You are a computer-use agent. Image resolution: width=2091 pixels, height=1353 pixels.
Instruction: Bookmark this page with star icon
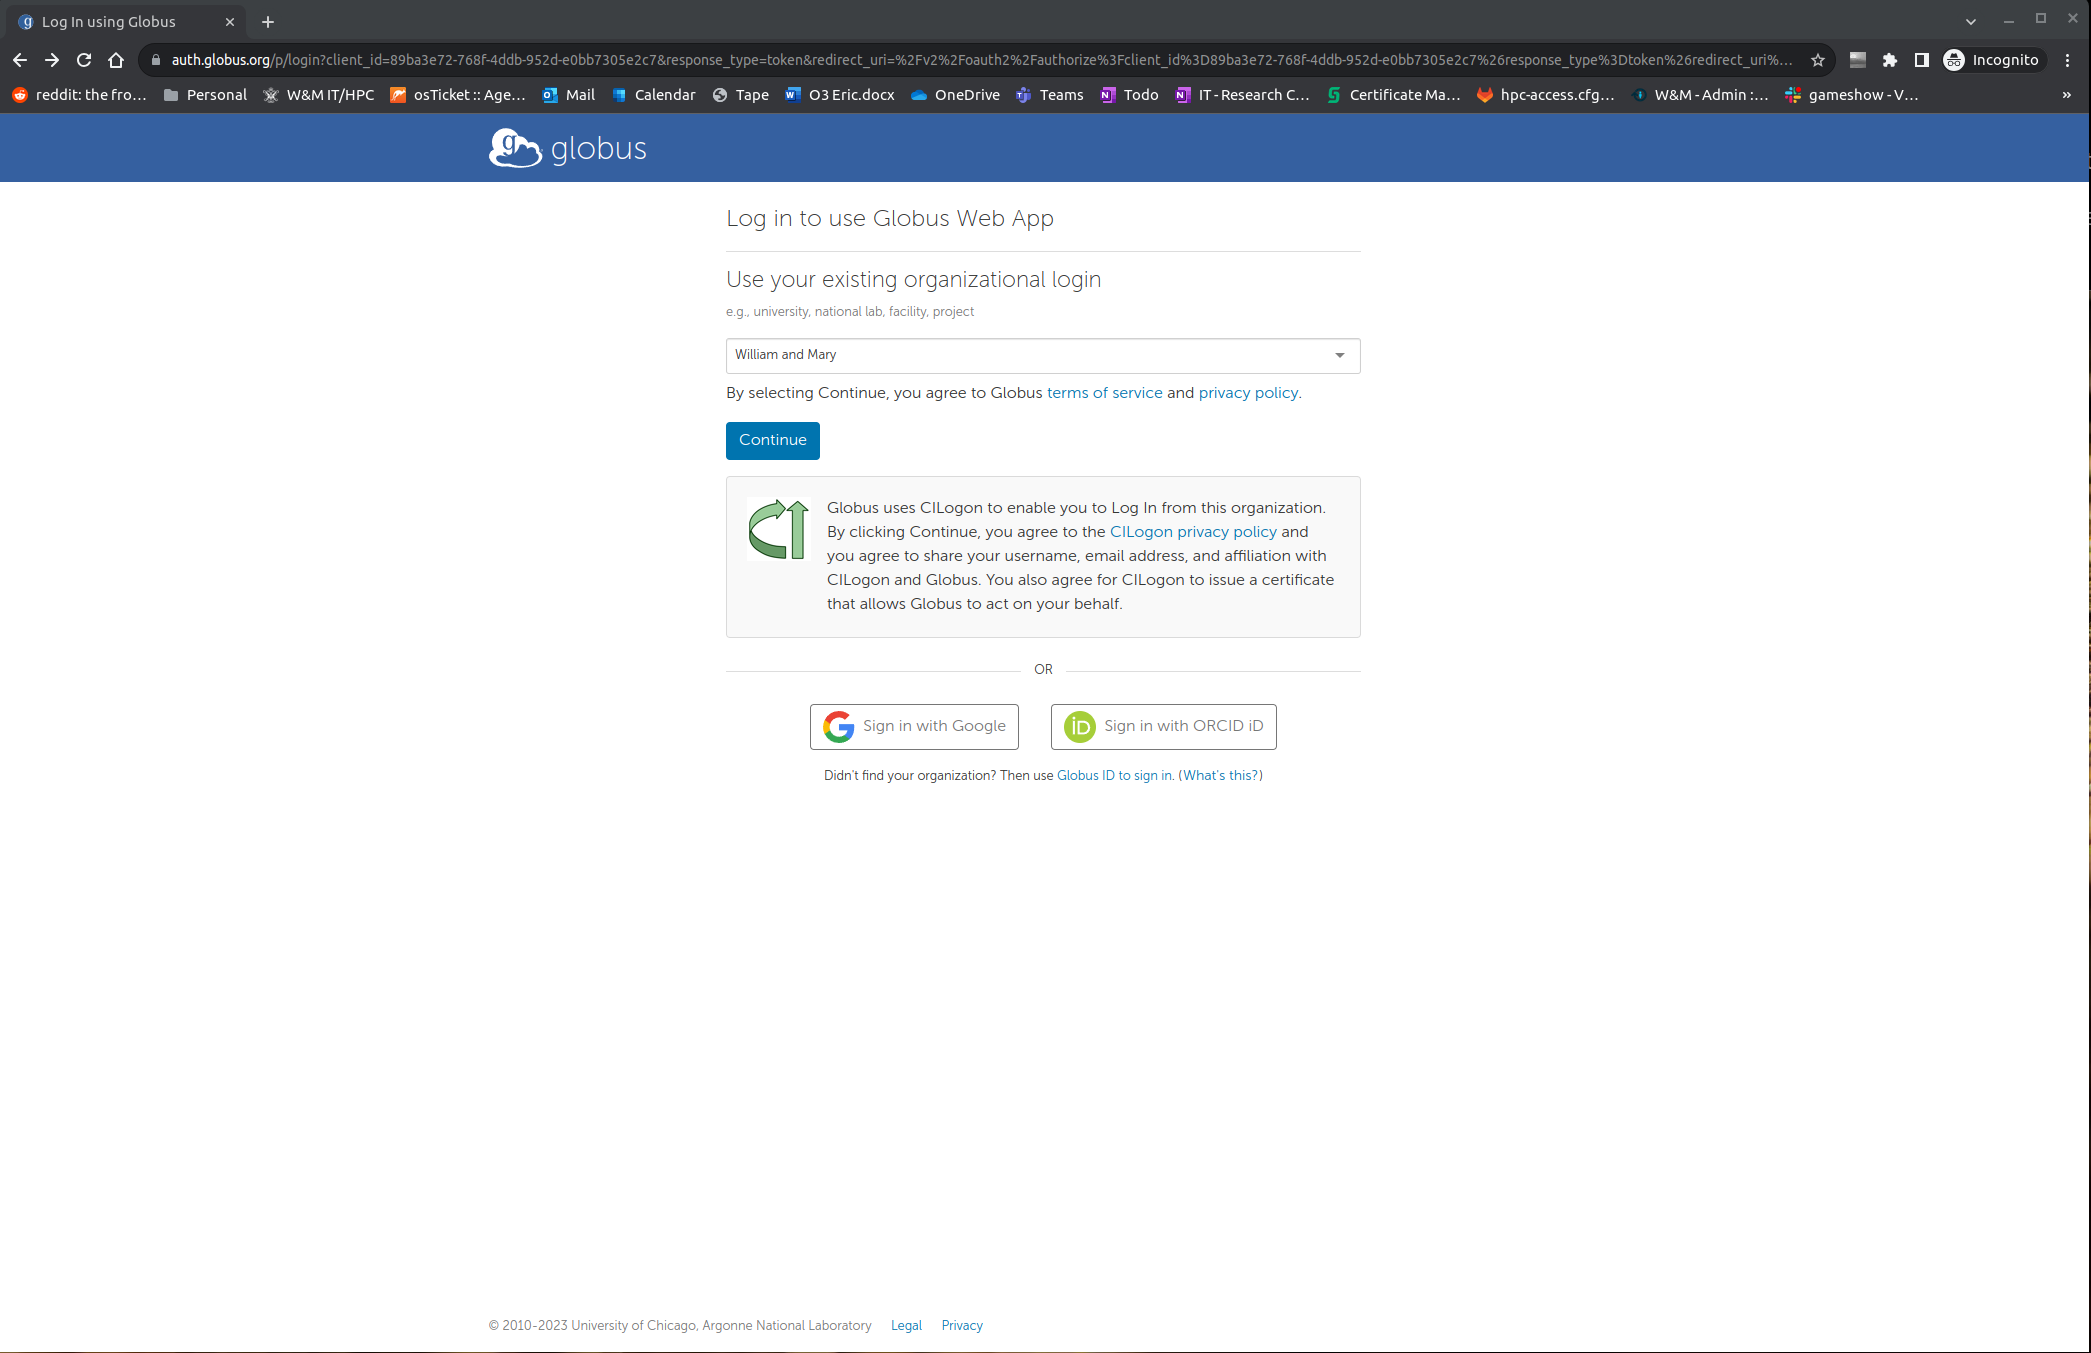coord(1818,60)
